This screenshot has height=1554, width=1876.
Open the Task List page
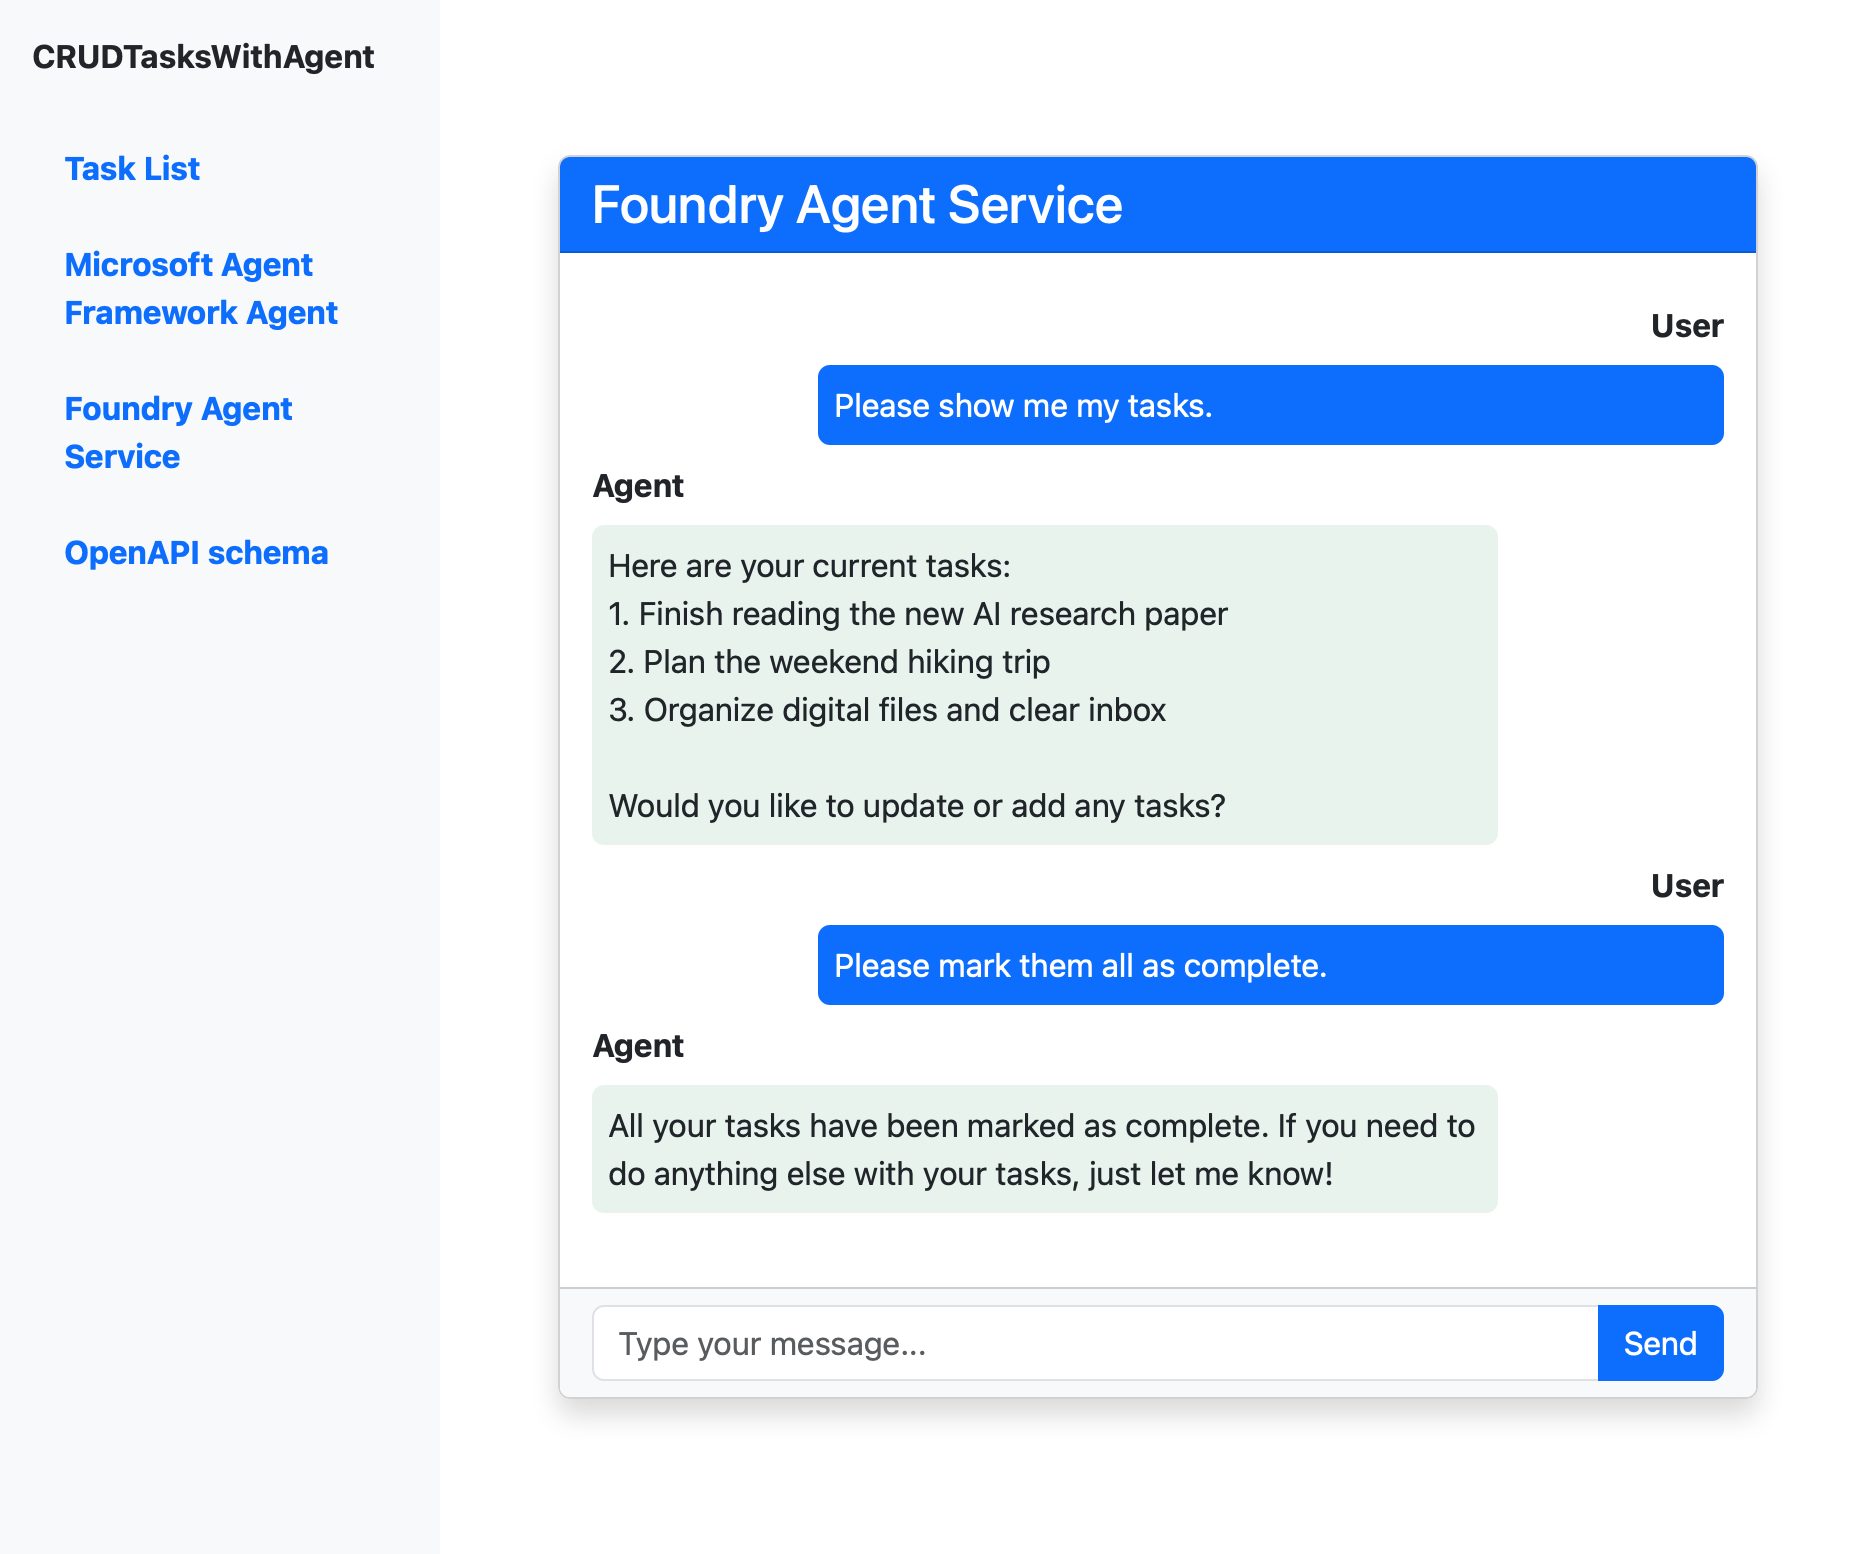pyautogui.click(x=131, y=168)
